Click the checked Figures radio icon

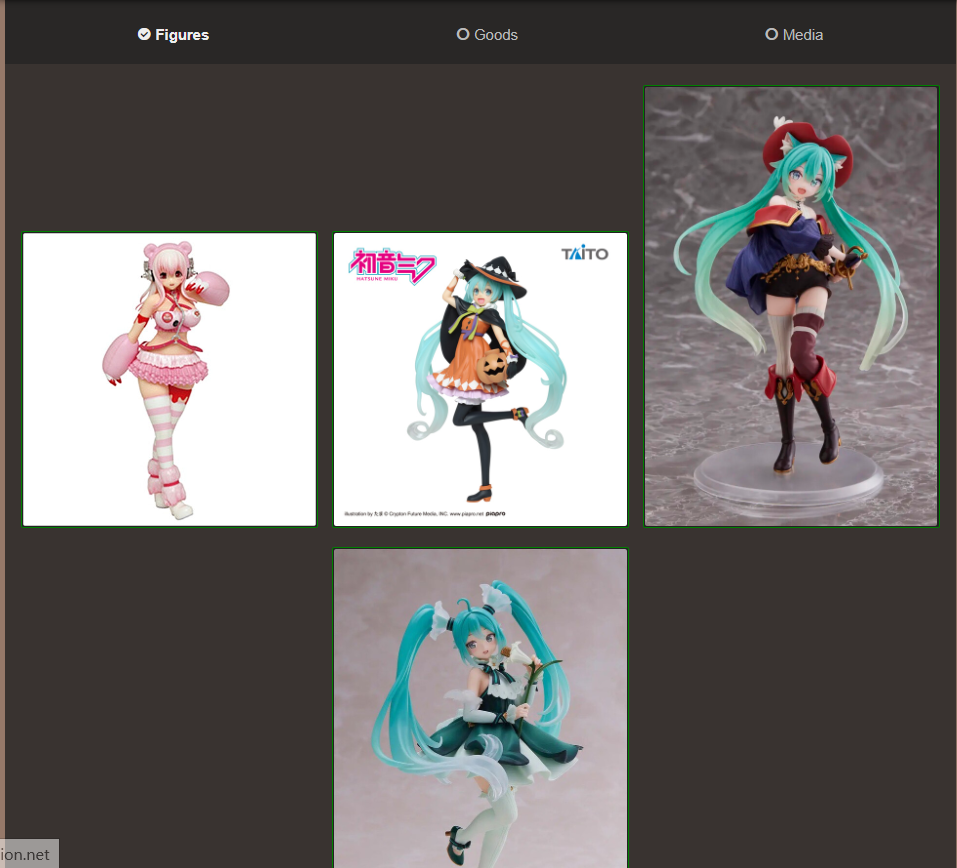click(x=144, y=34)
